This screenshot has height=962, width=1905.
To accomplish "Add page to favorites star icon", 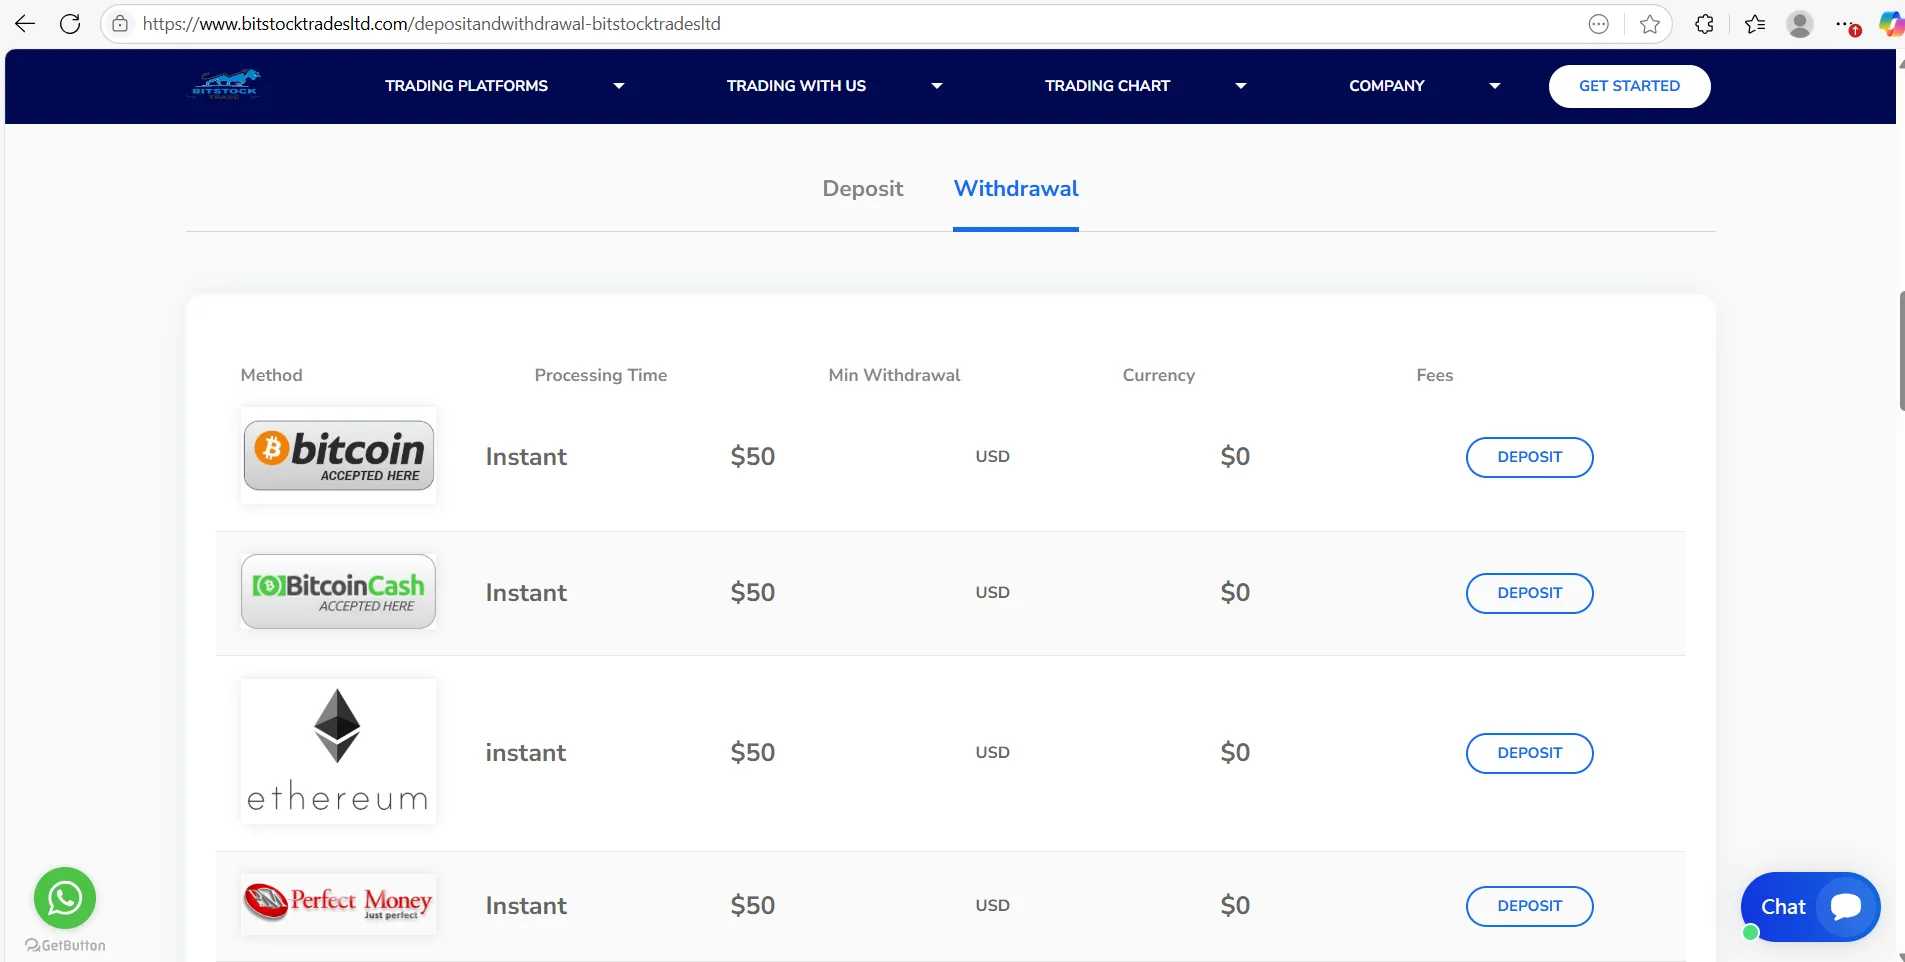I will click(1650, 24).
